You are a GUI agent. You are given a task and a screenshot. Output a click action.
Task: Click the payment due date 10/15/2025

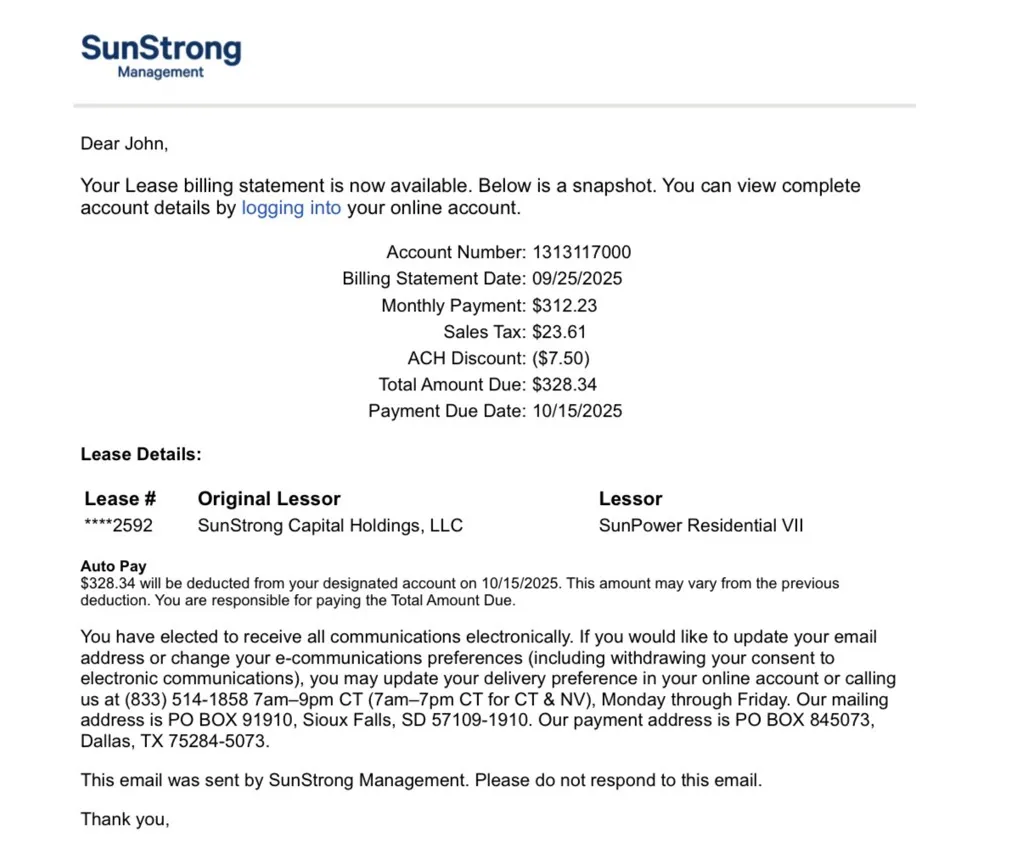(577, 411)
